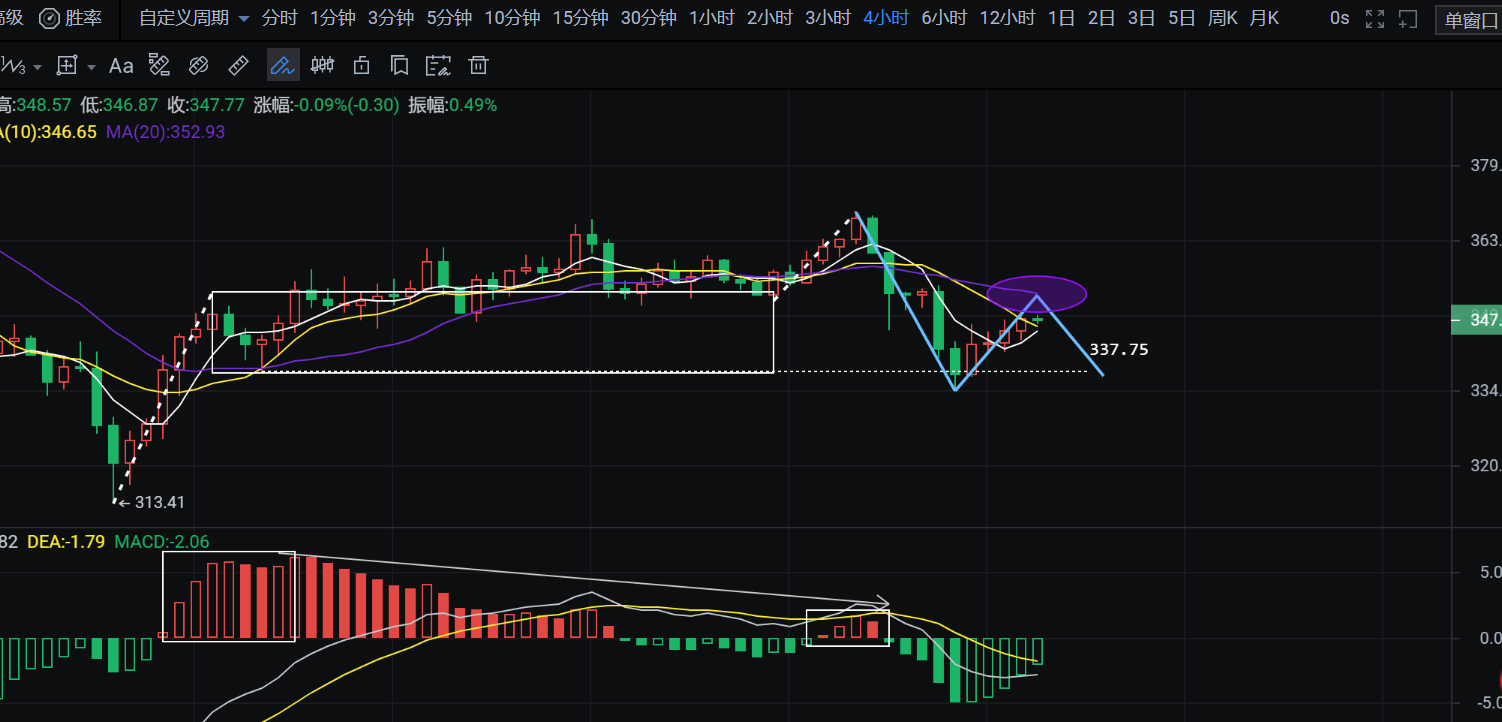Toggle the highlighted brush drawing tool
The height and width of the screenshot is (722, 1502).
(283, 66)
